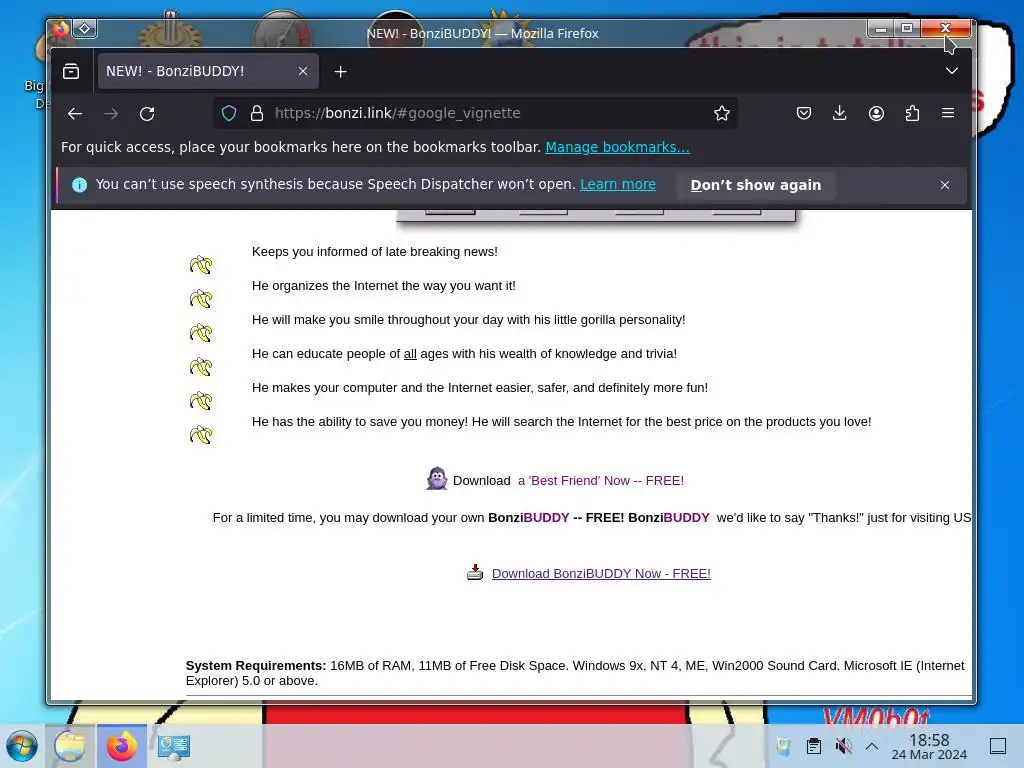Click the purple Bonzi gorilla download icon
This screenshot has height=768, width=1024.
pyautogui.click(x=437, y=479)
